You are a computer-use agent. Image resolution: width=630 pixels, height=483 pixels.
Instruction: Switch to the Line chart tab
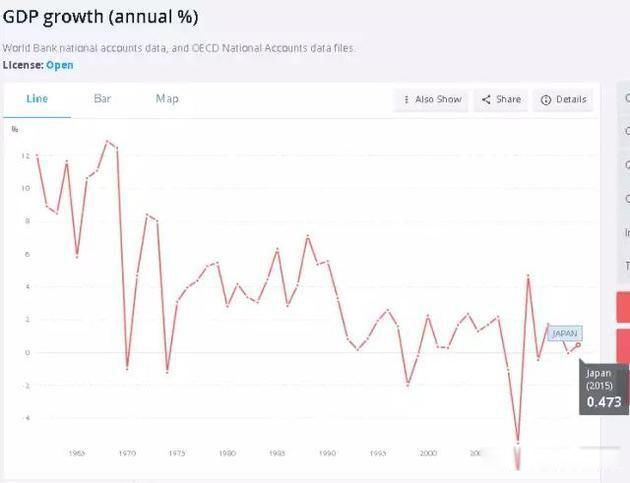coord(37,99)
